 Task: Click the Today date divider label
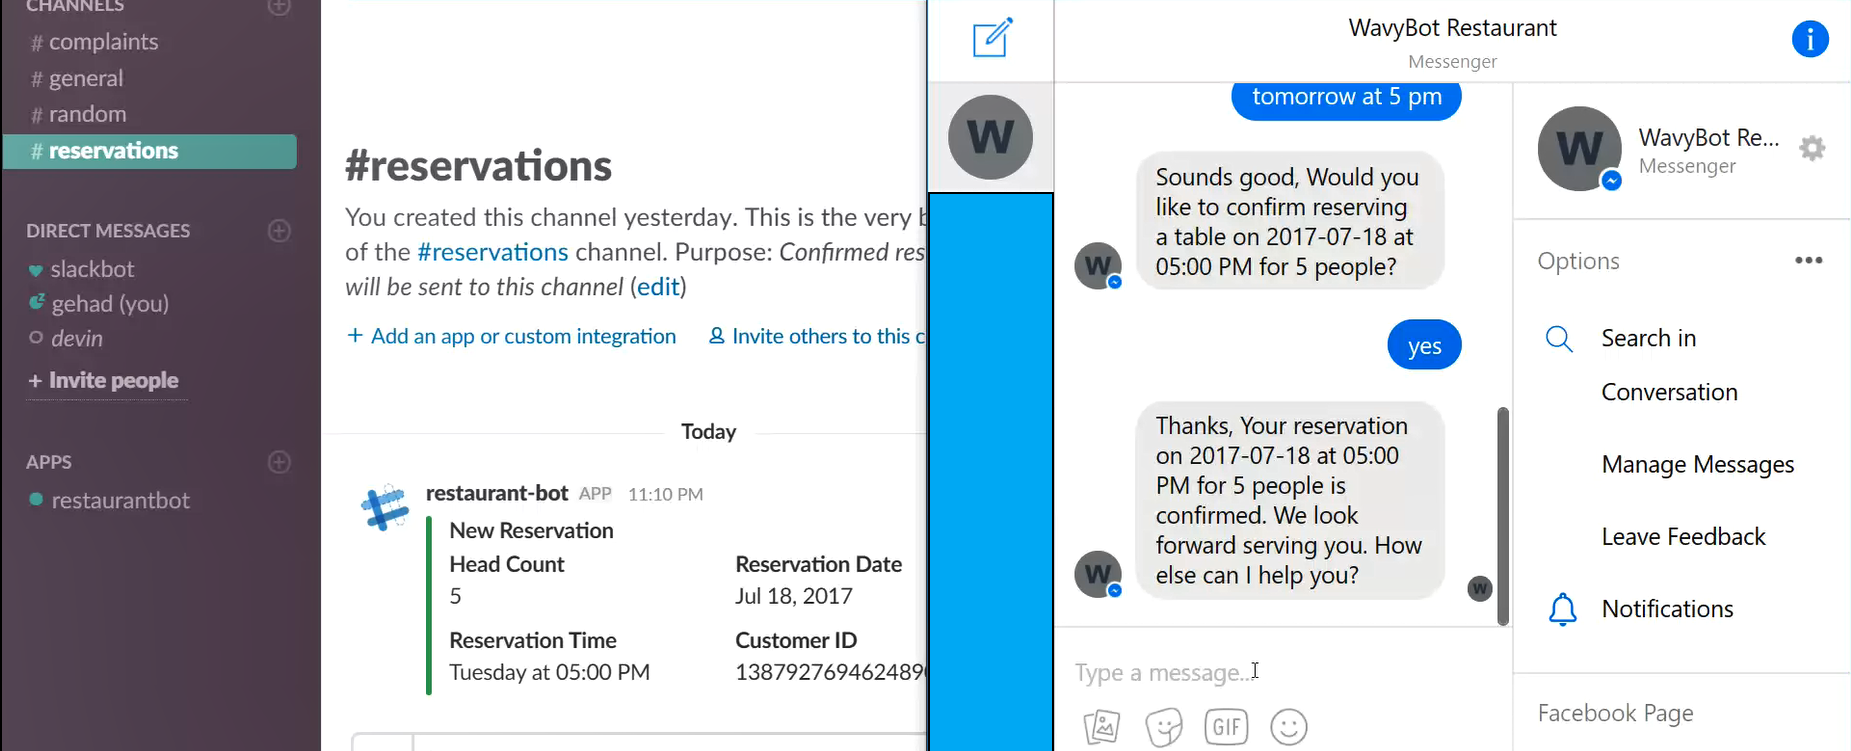point(708,432)
